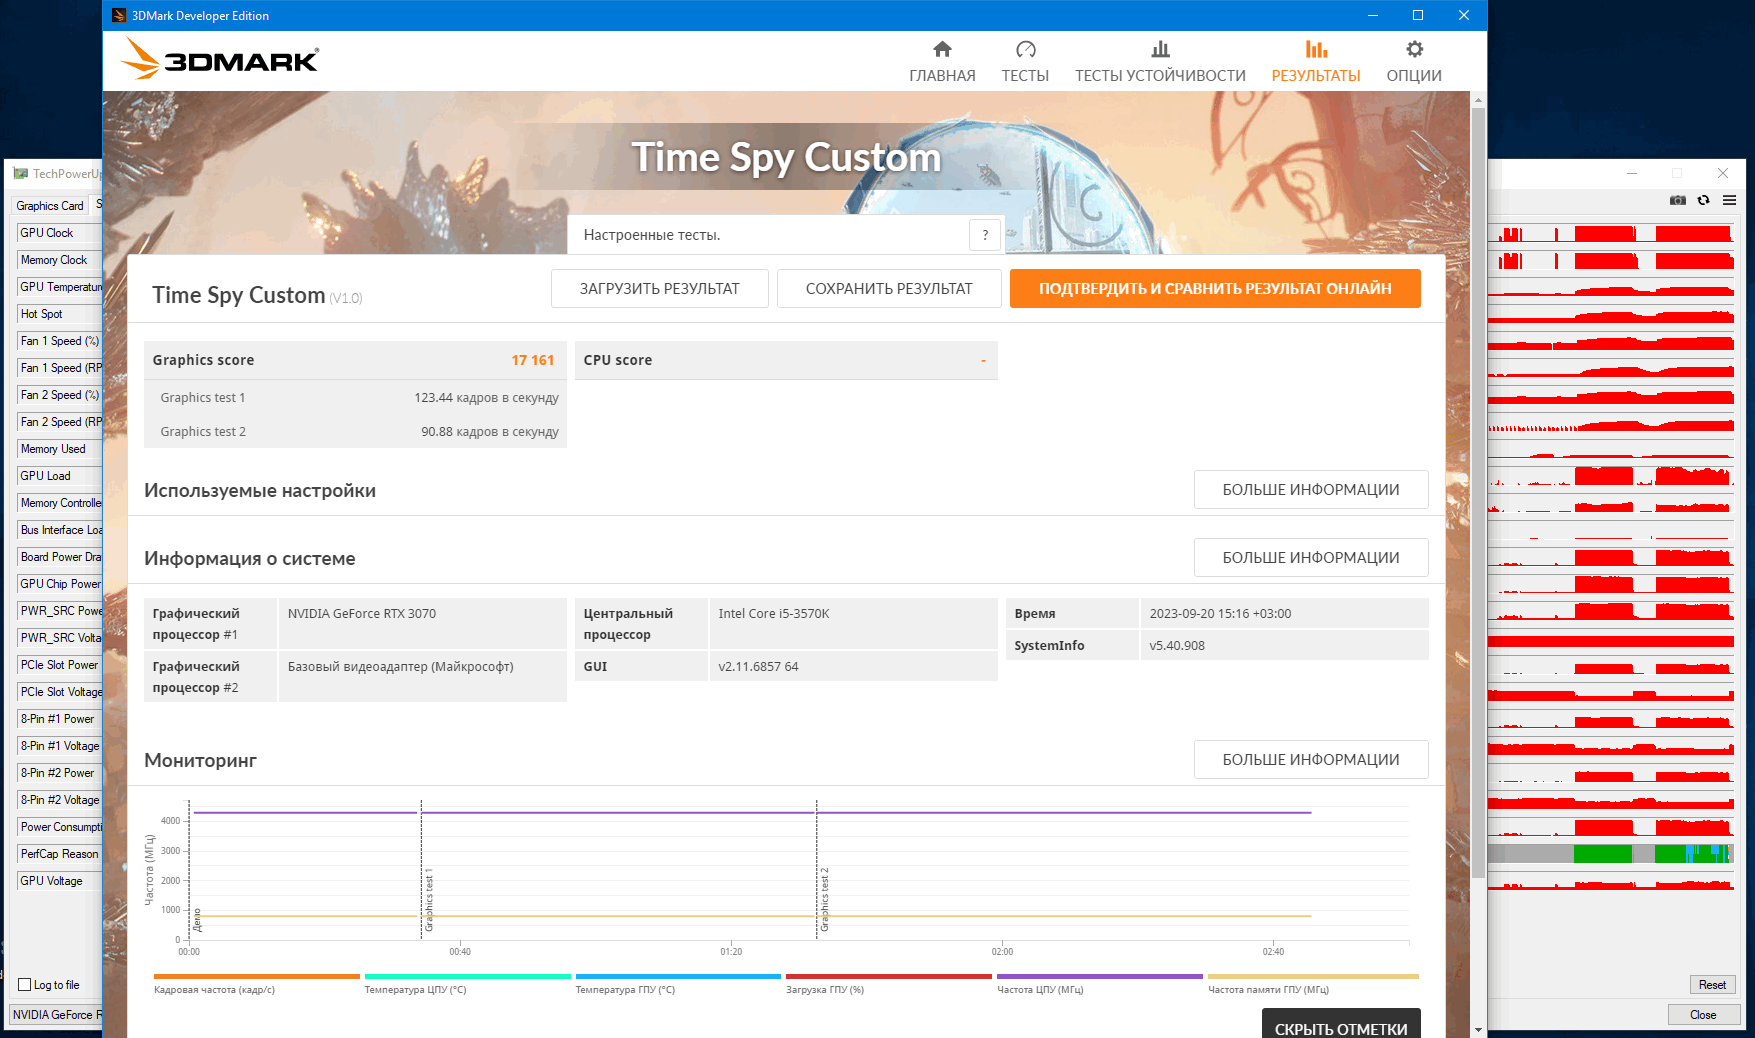This screenshot has width=1755, height=1038.
Task: Go to the ГЛАВНАЯ home tab
Action: click(x=942, y=62)
